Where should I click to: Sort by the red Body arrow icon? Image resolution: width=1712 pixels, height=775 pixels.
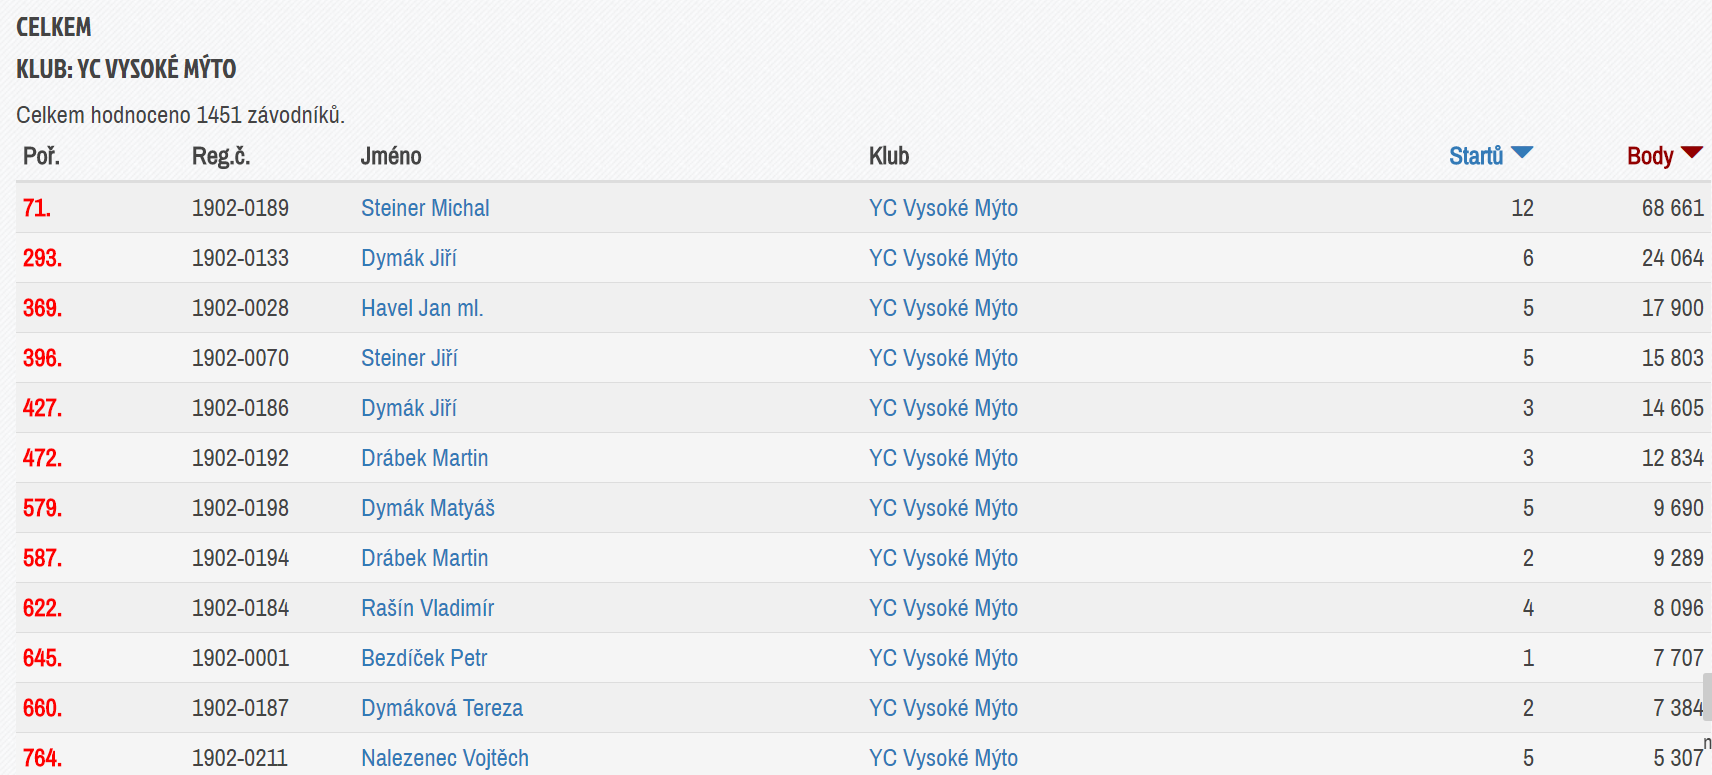(1692, 153)
